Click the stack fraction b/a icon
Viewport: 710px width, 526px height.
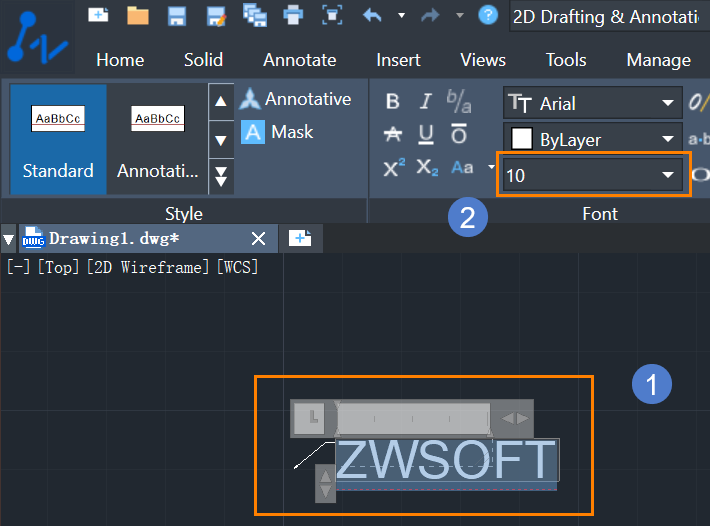pos(459,101)
